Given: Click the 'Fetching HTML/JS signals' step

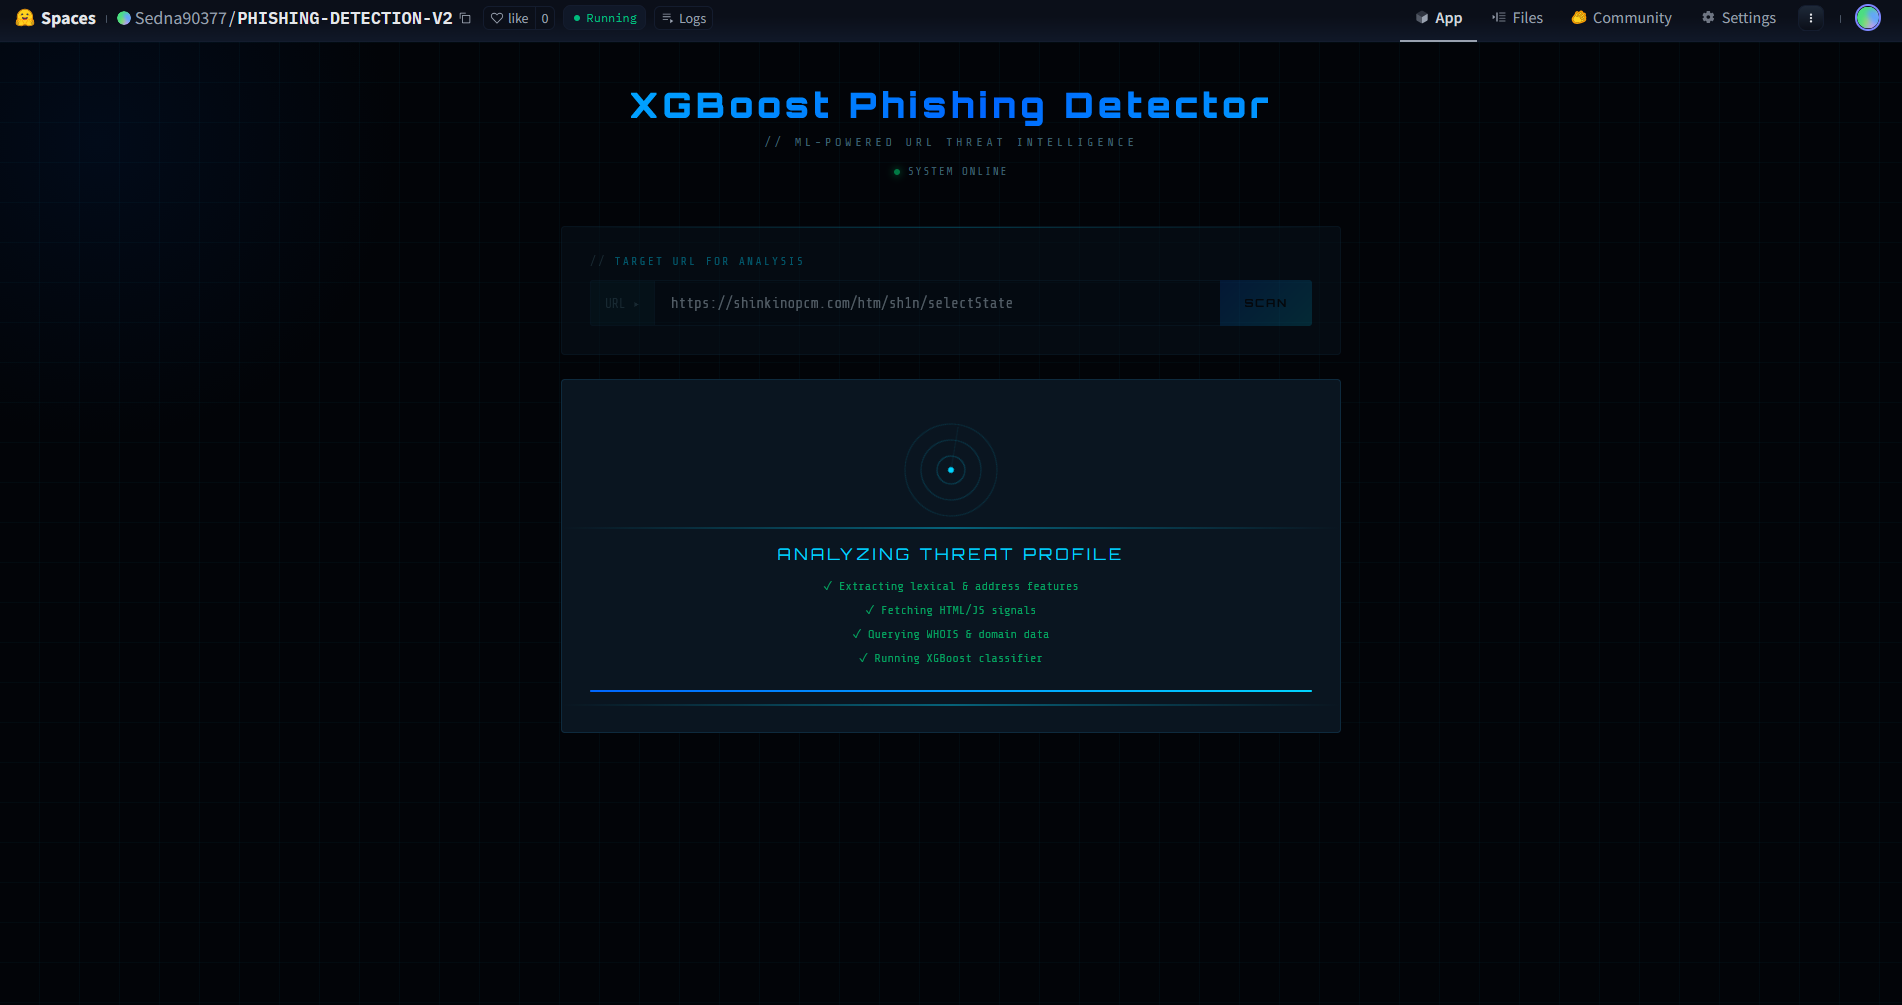Looking at the screenshot, I should (951, 611).
